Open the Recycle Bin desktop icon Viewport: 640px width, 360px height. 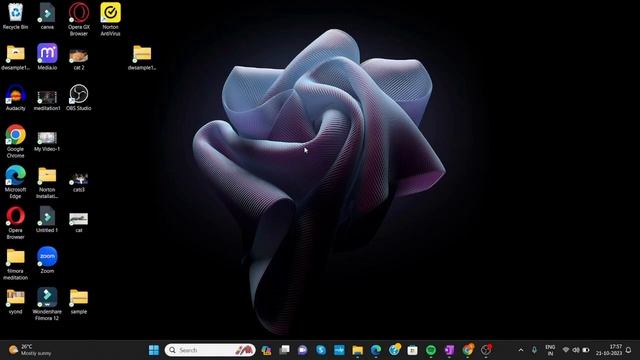[16, 16]
